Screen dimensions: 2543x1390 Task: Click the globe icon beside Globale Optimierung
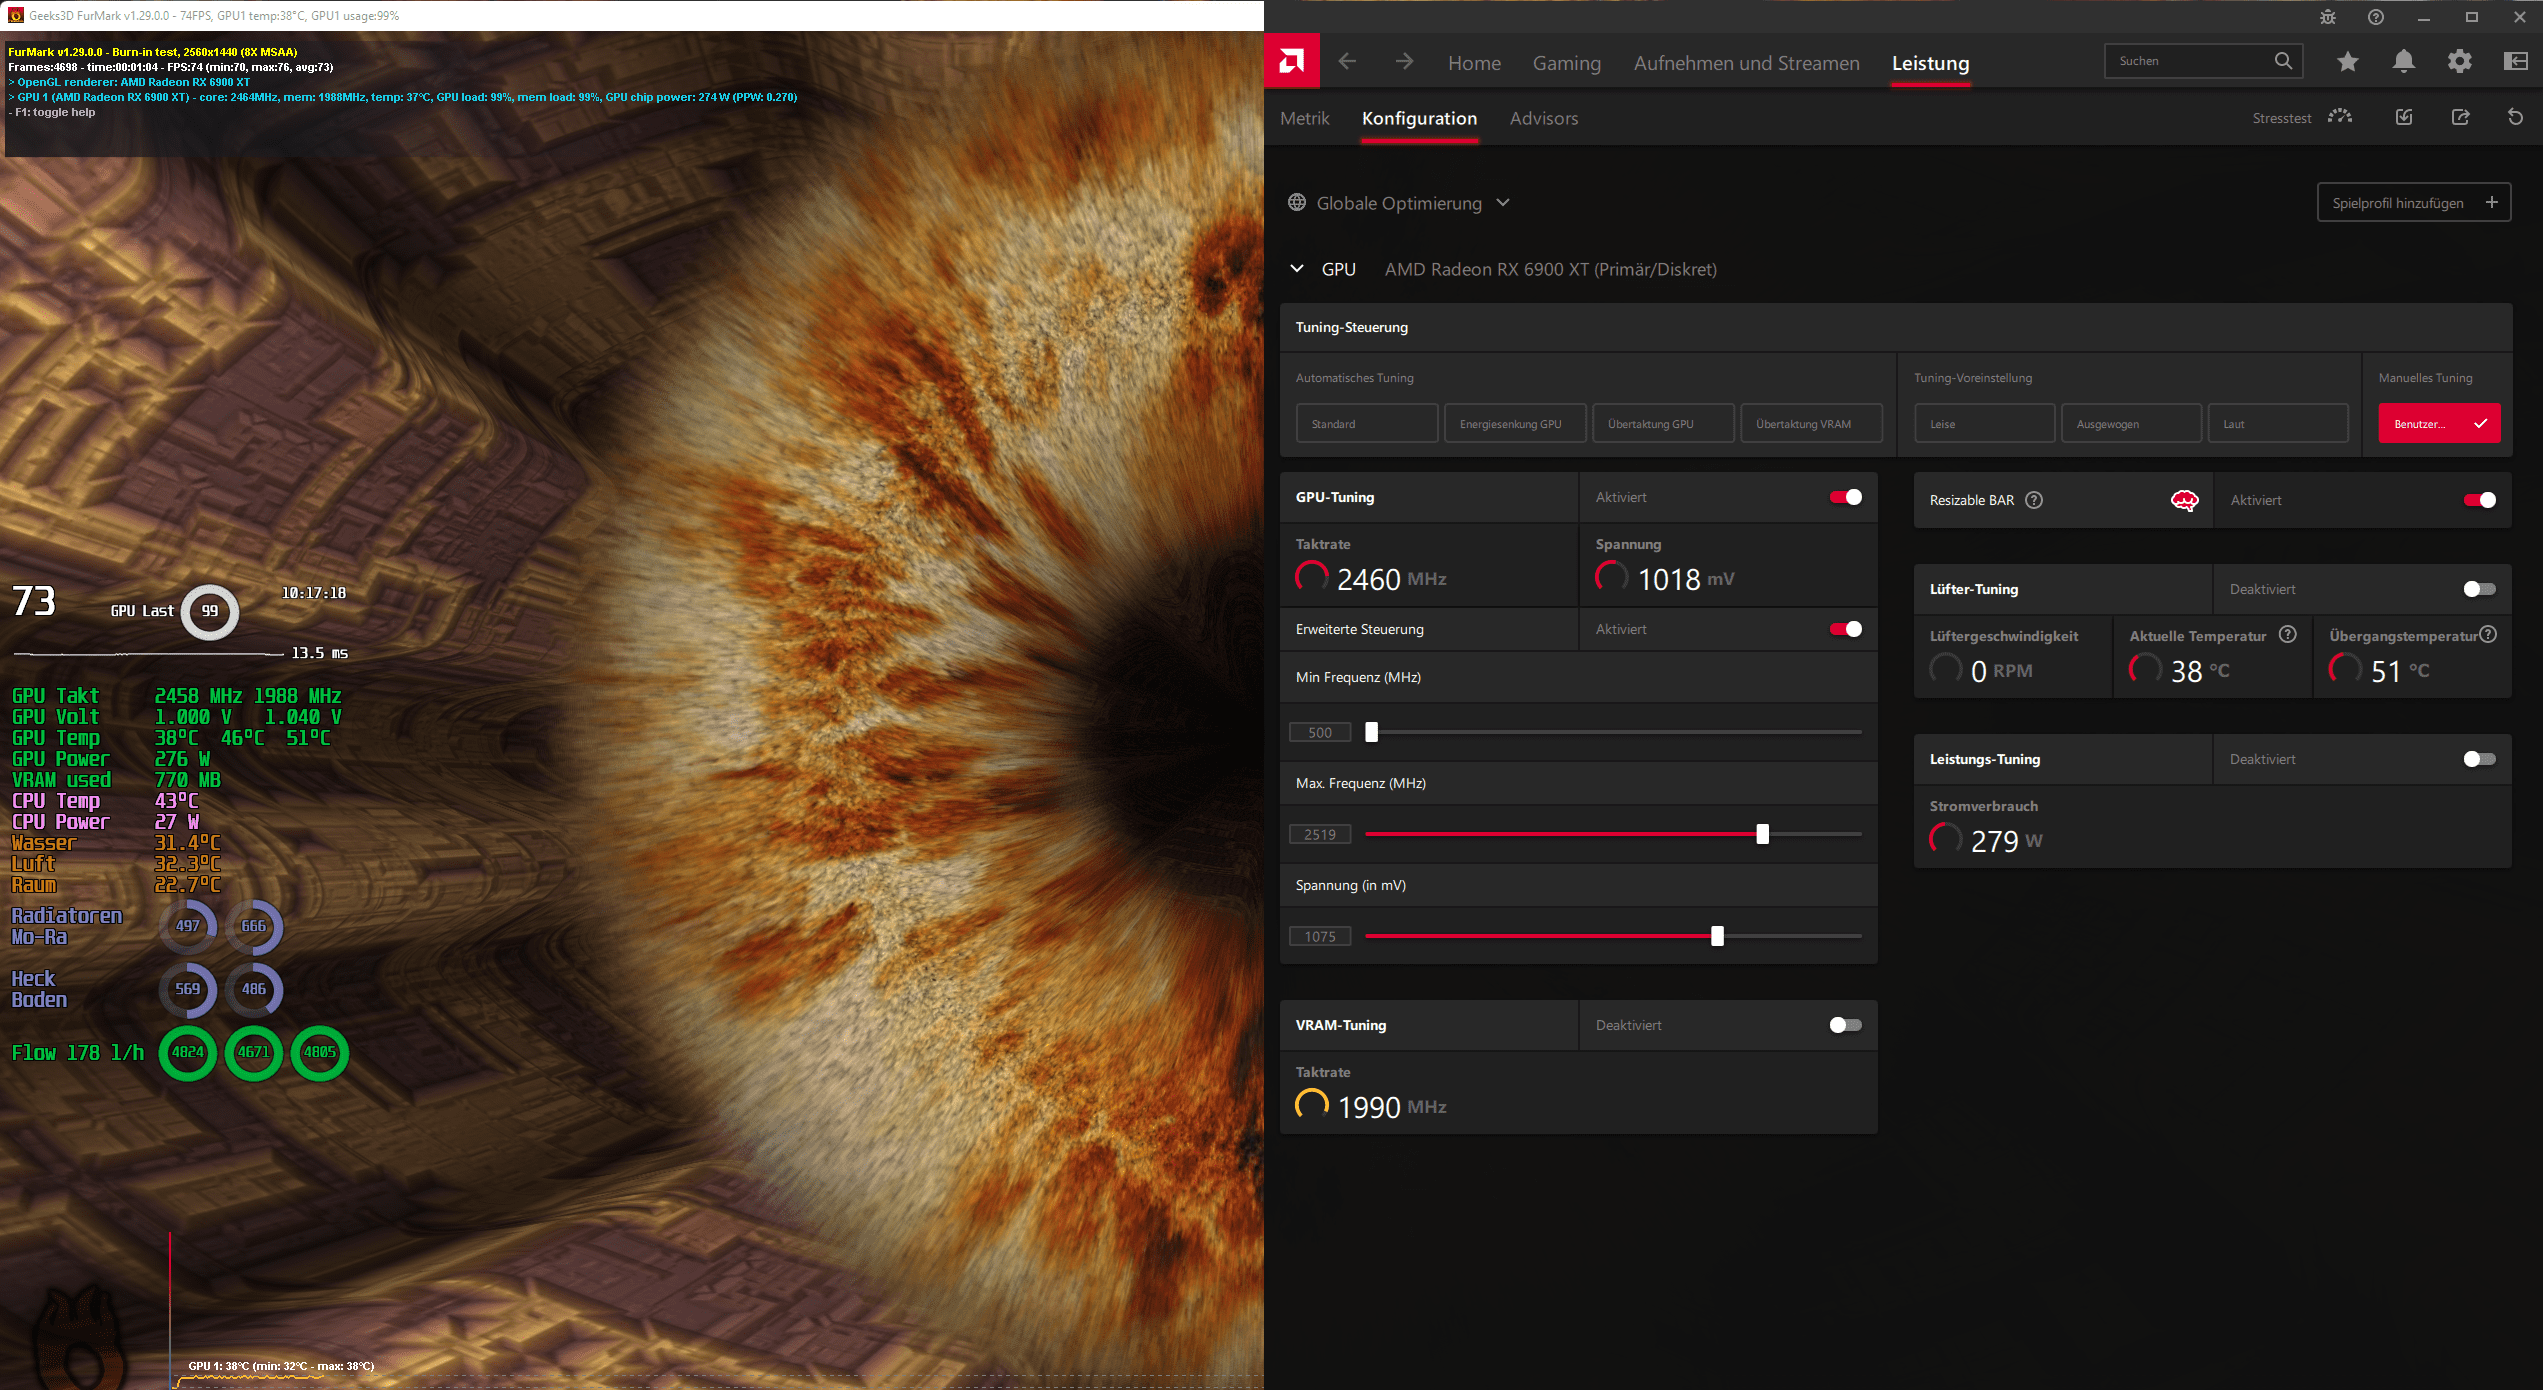[x=1297, y=202]
